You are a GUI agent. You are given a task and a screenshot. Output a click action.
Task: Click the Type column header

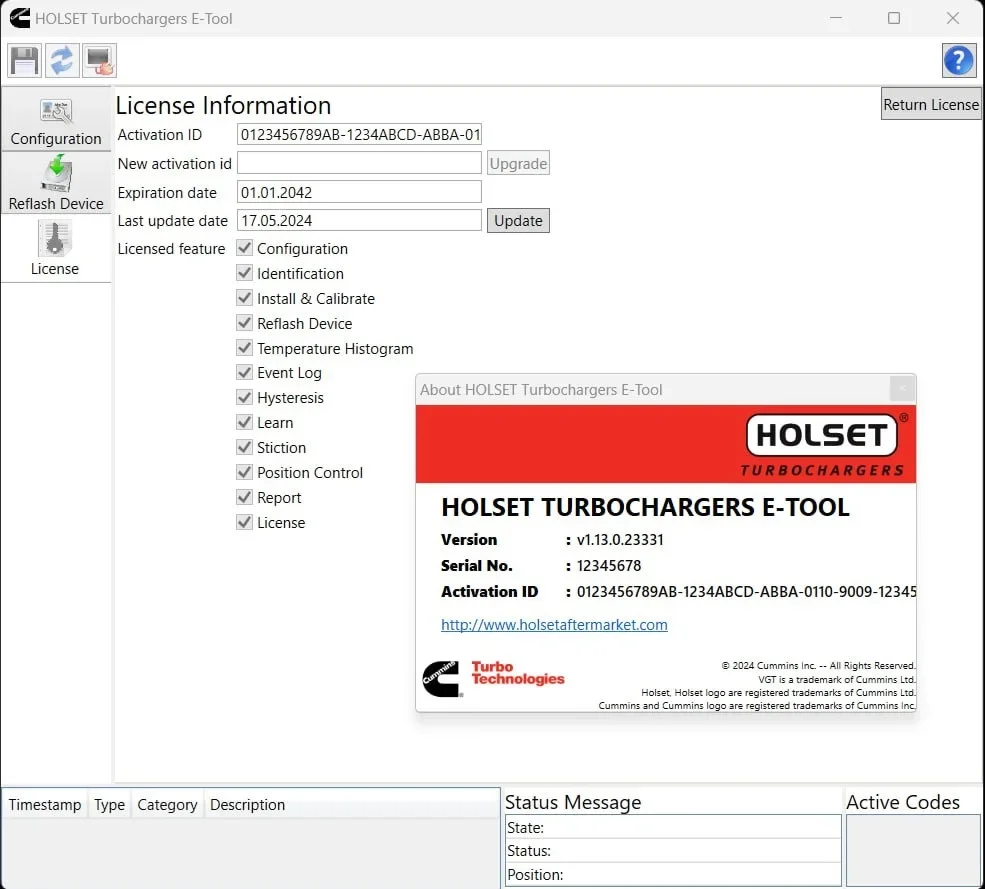pyautogui.click(x=109, y=805)
